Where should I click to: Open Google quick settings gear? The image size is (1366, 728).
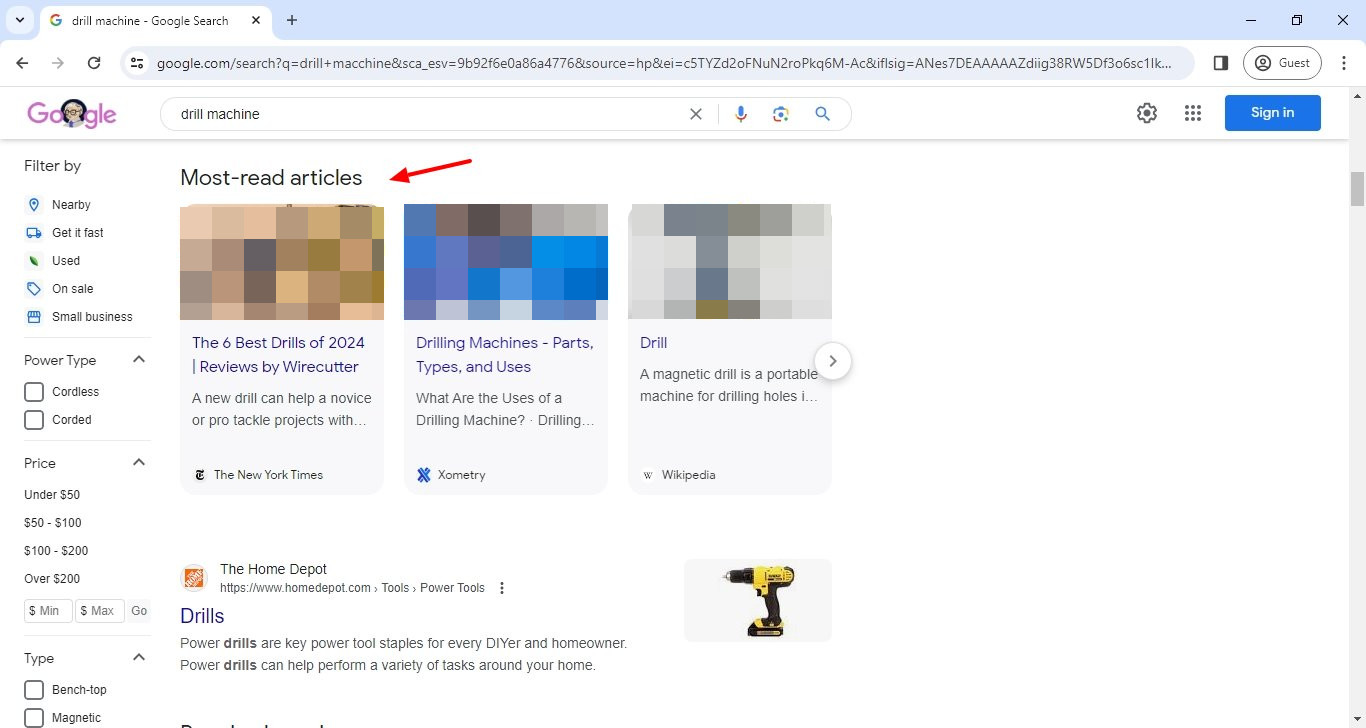pyautogui.click(x=1146, y=112)
